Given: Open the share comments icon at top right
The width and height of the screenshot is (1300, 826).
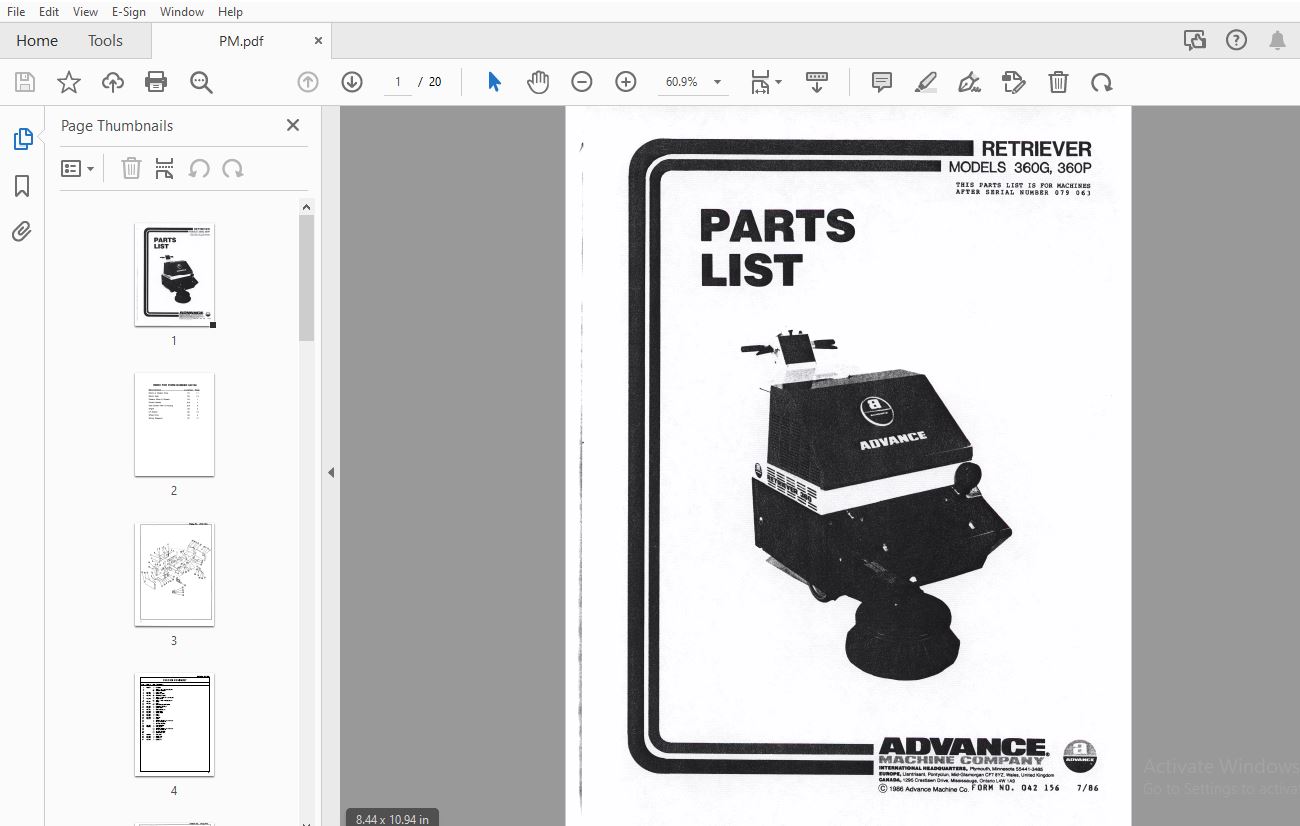Looking at the screenshot, I should (1194, 40).
